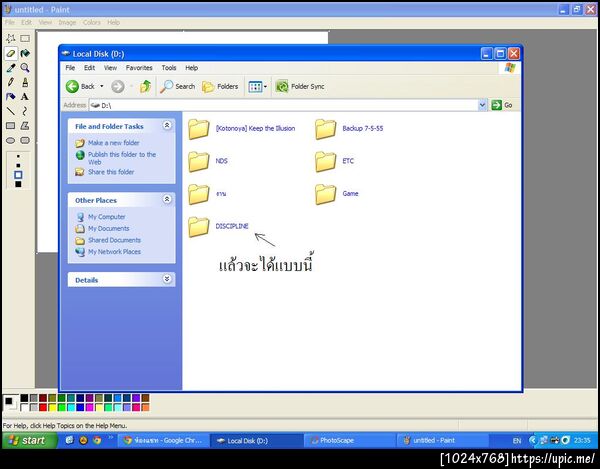Expand the Details panel
The image size is (600, 469).
167,279
